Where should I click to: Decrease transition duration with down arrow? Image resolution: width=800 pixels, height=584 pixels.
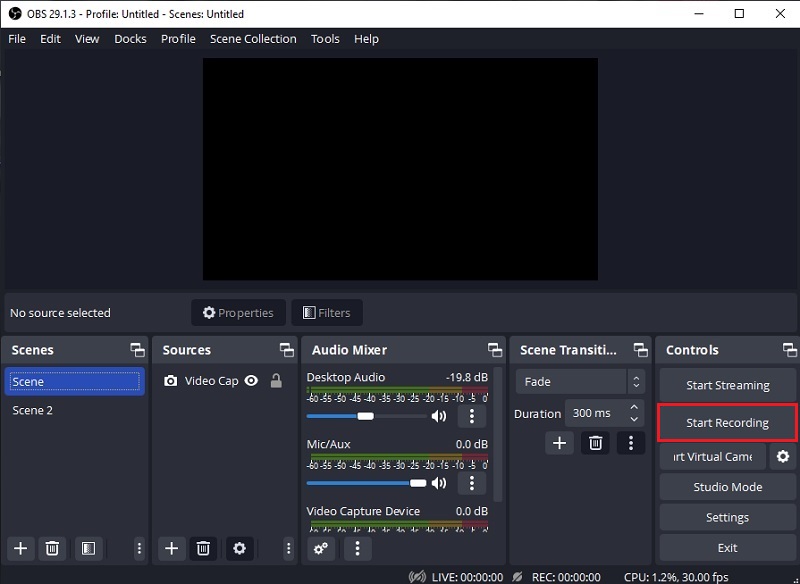tap(634, 419)
